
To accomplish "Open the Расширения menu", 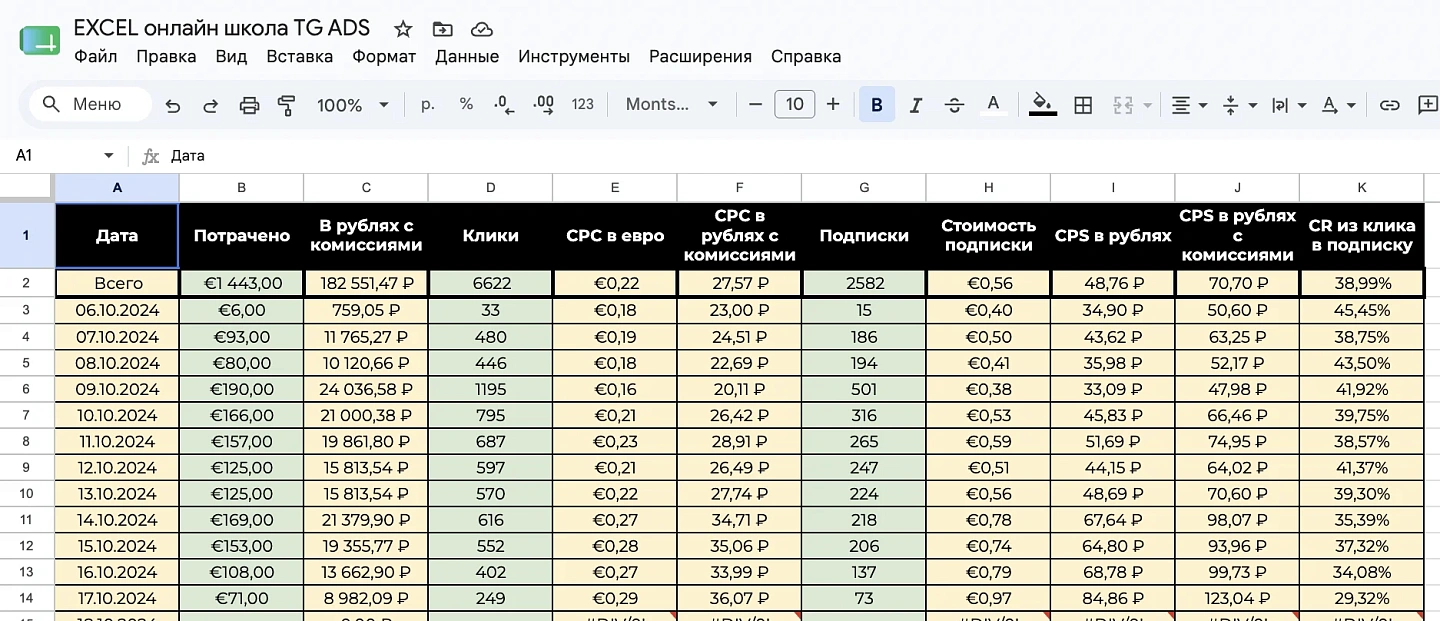I will point(700,57).
